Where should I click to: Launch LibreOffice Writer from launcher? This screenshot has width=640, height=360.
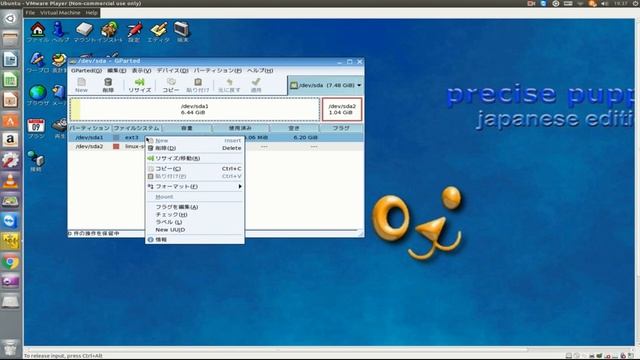10,60
